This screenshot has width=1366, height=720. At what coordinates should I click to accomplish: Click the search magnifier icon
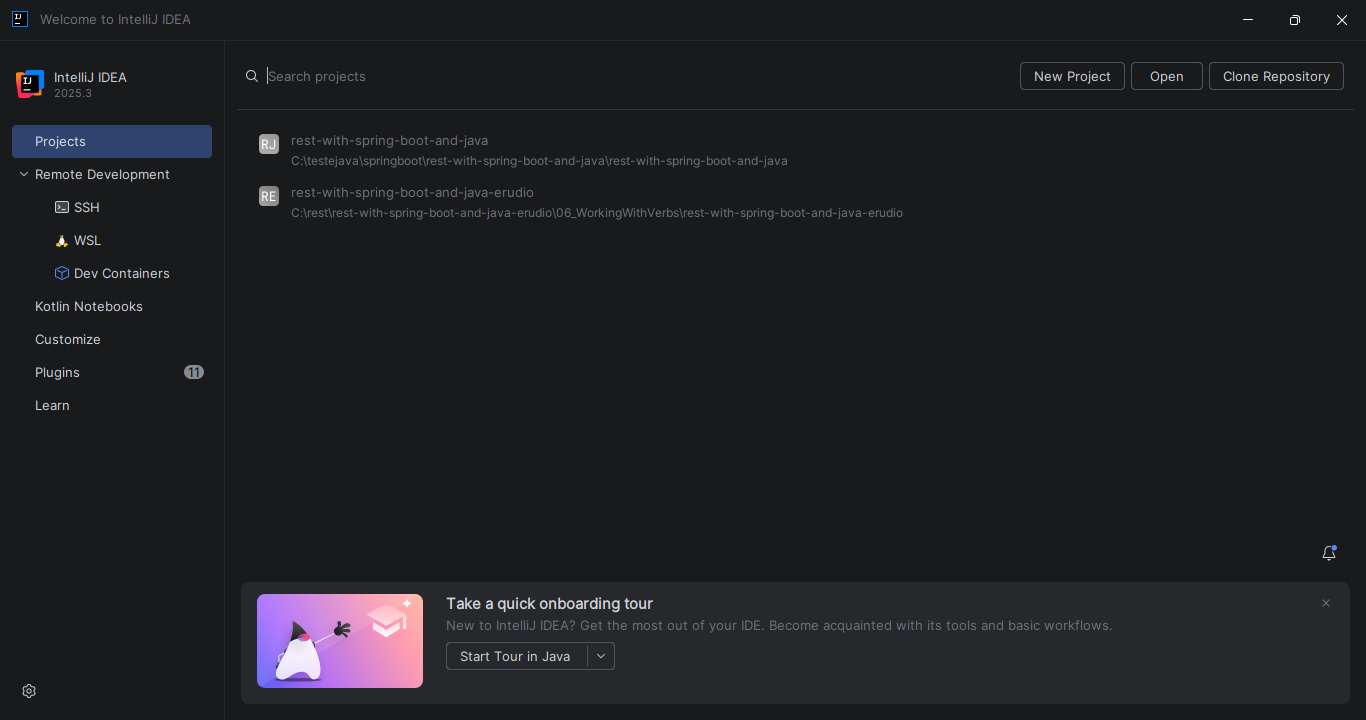(x=252, y=76)
